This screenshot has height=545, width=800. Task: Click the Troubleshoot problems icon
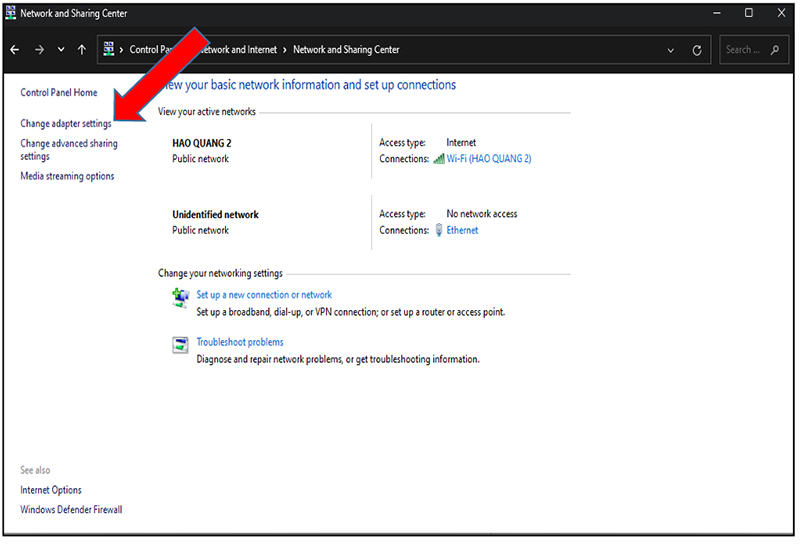tap(180, 345)
